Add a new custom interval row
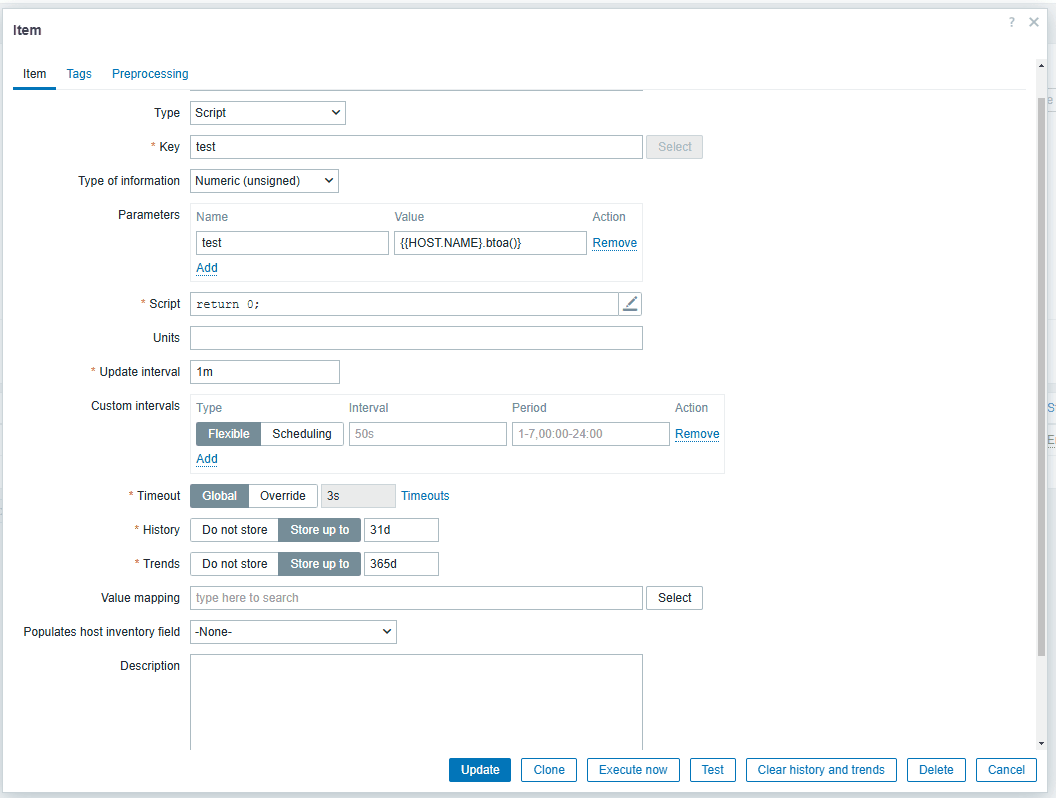The height and width of the screenshot is (798, 1056). (206, 459)
